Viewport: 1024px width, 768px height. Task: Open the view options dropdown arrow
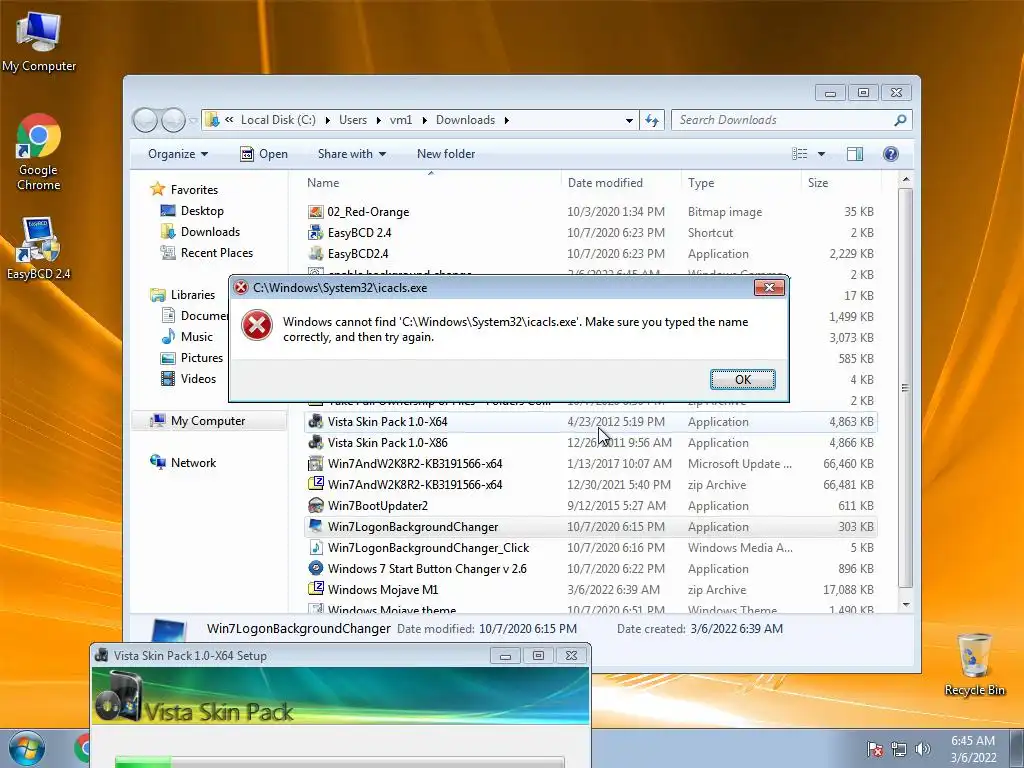pyautogui.click(x=821, y=154)
